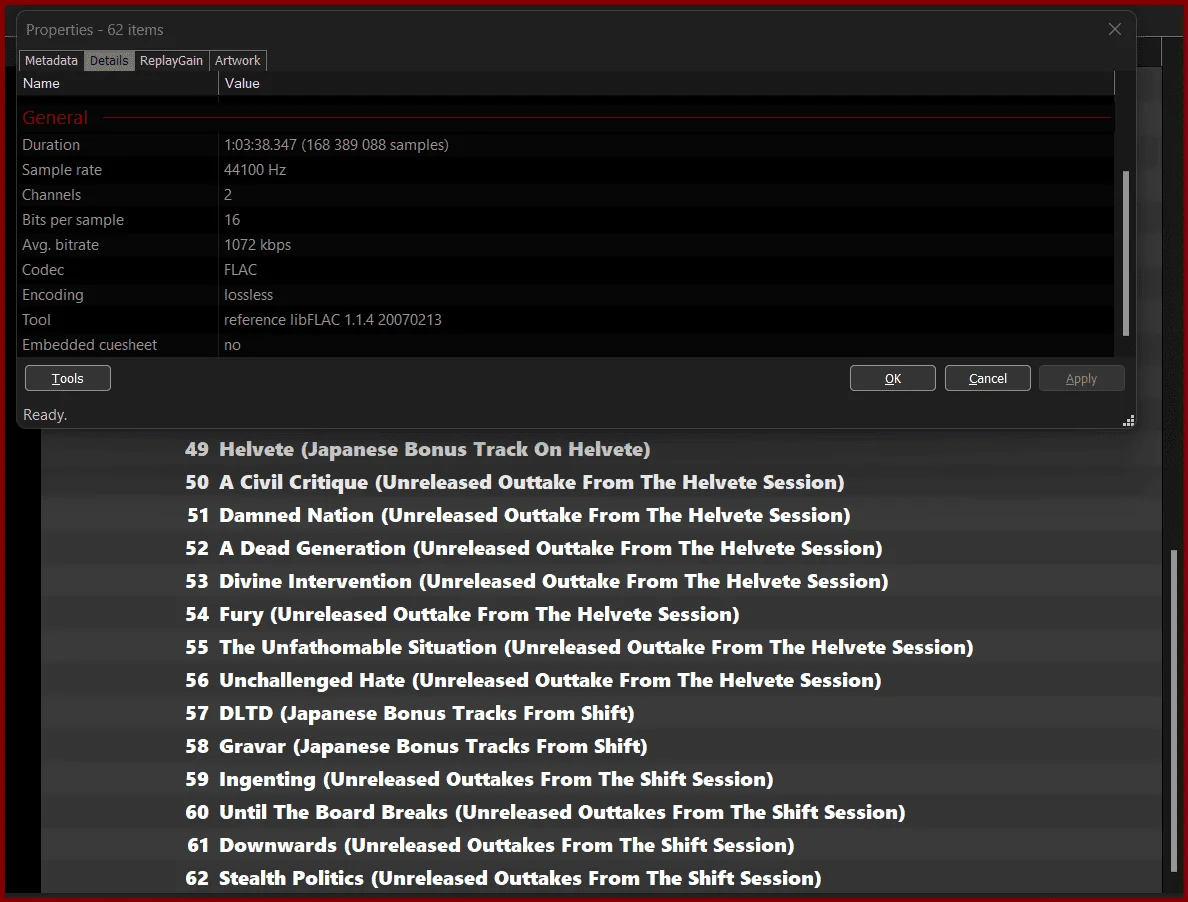This screenshot has height=902, width=1188.
Task: Select the Channels row
Action: pyautogui.click(x=566, y=195)
